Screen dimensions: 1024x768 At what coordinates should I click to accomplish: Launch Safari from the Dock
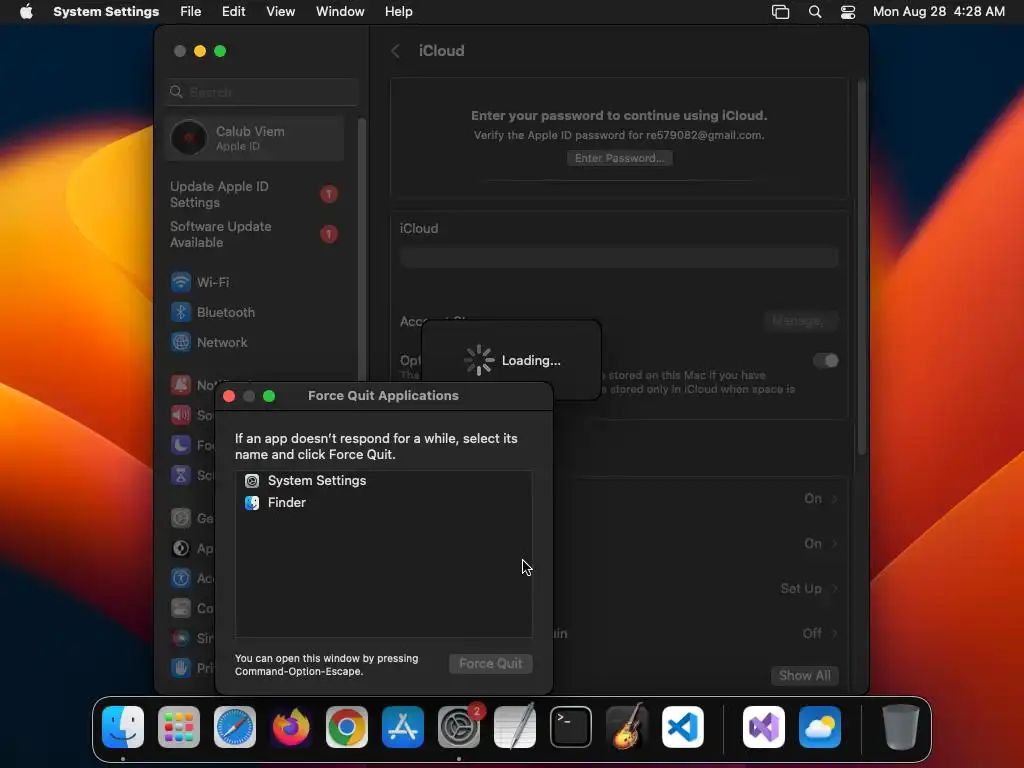pos(235,727)
